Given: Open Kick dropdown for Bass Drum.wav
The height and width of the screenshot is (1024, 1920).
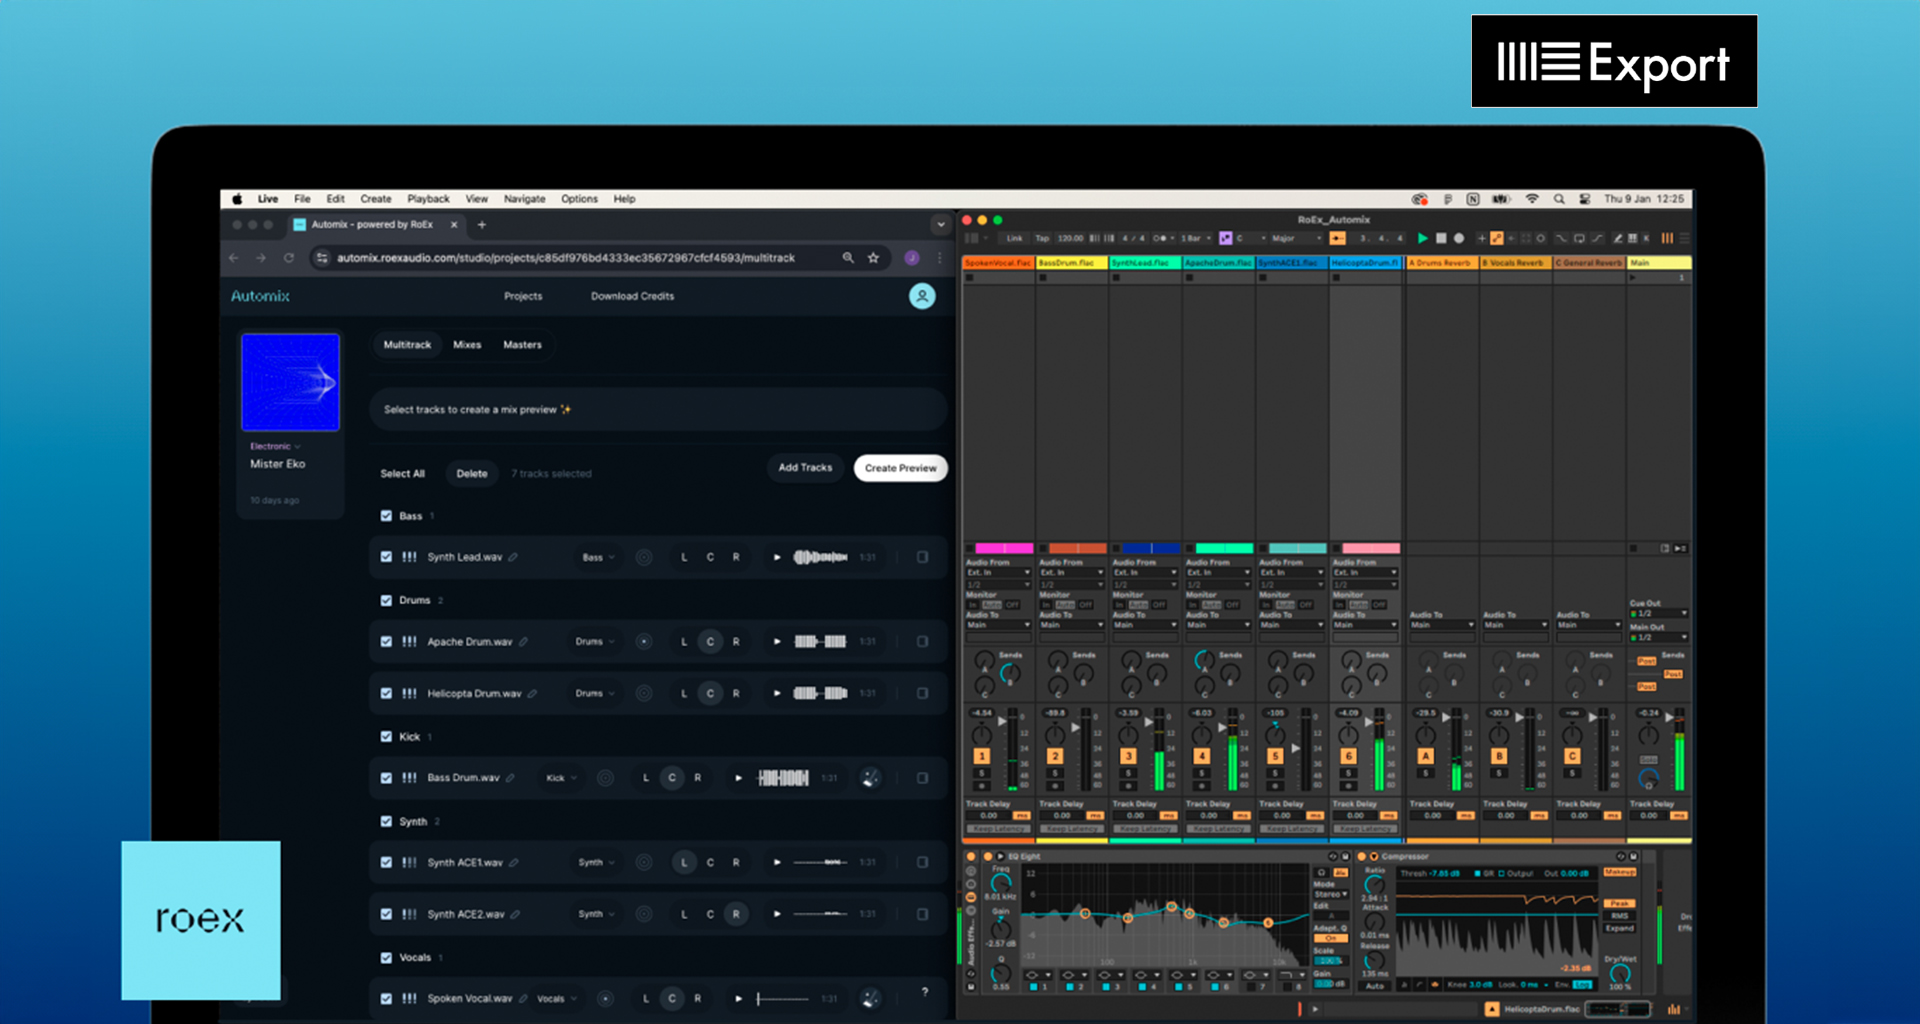Looking at the screenshot, I should coord(561,778).
